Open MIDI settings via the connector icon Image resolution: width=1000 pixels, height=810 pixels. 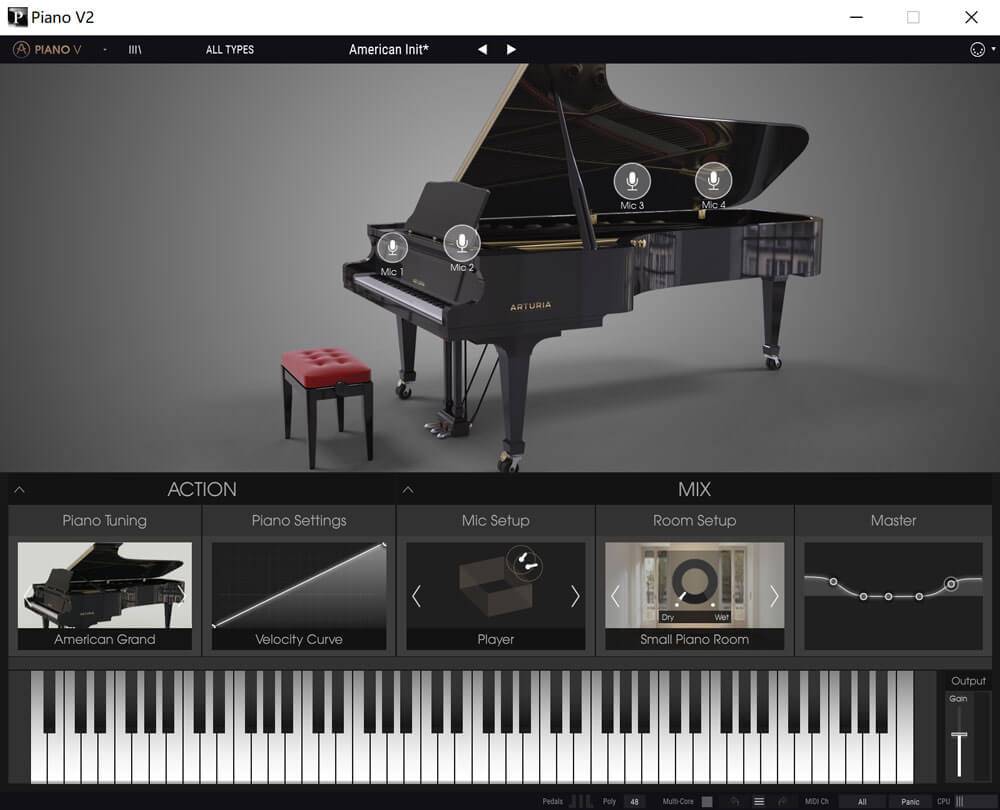(x=977, y=50)
